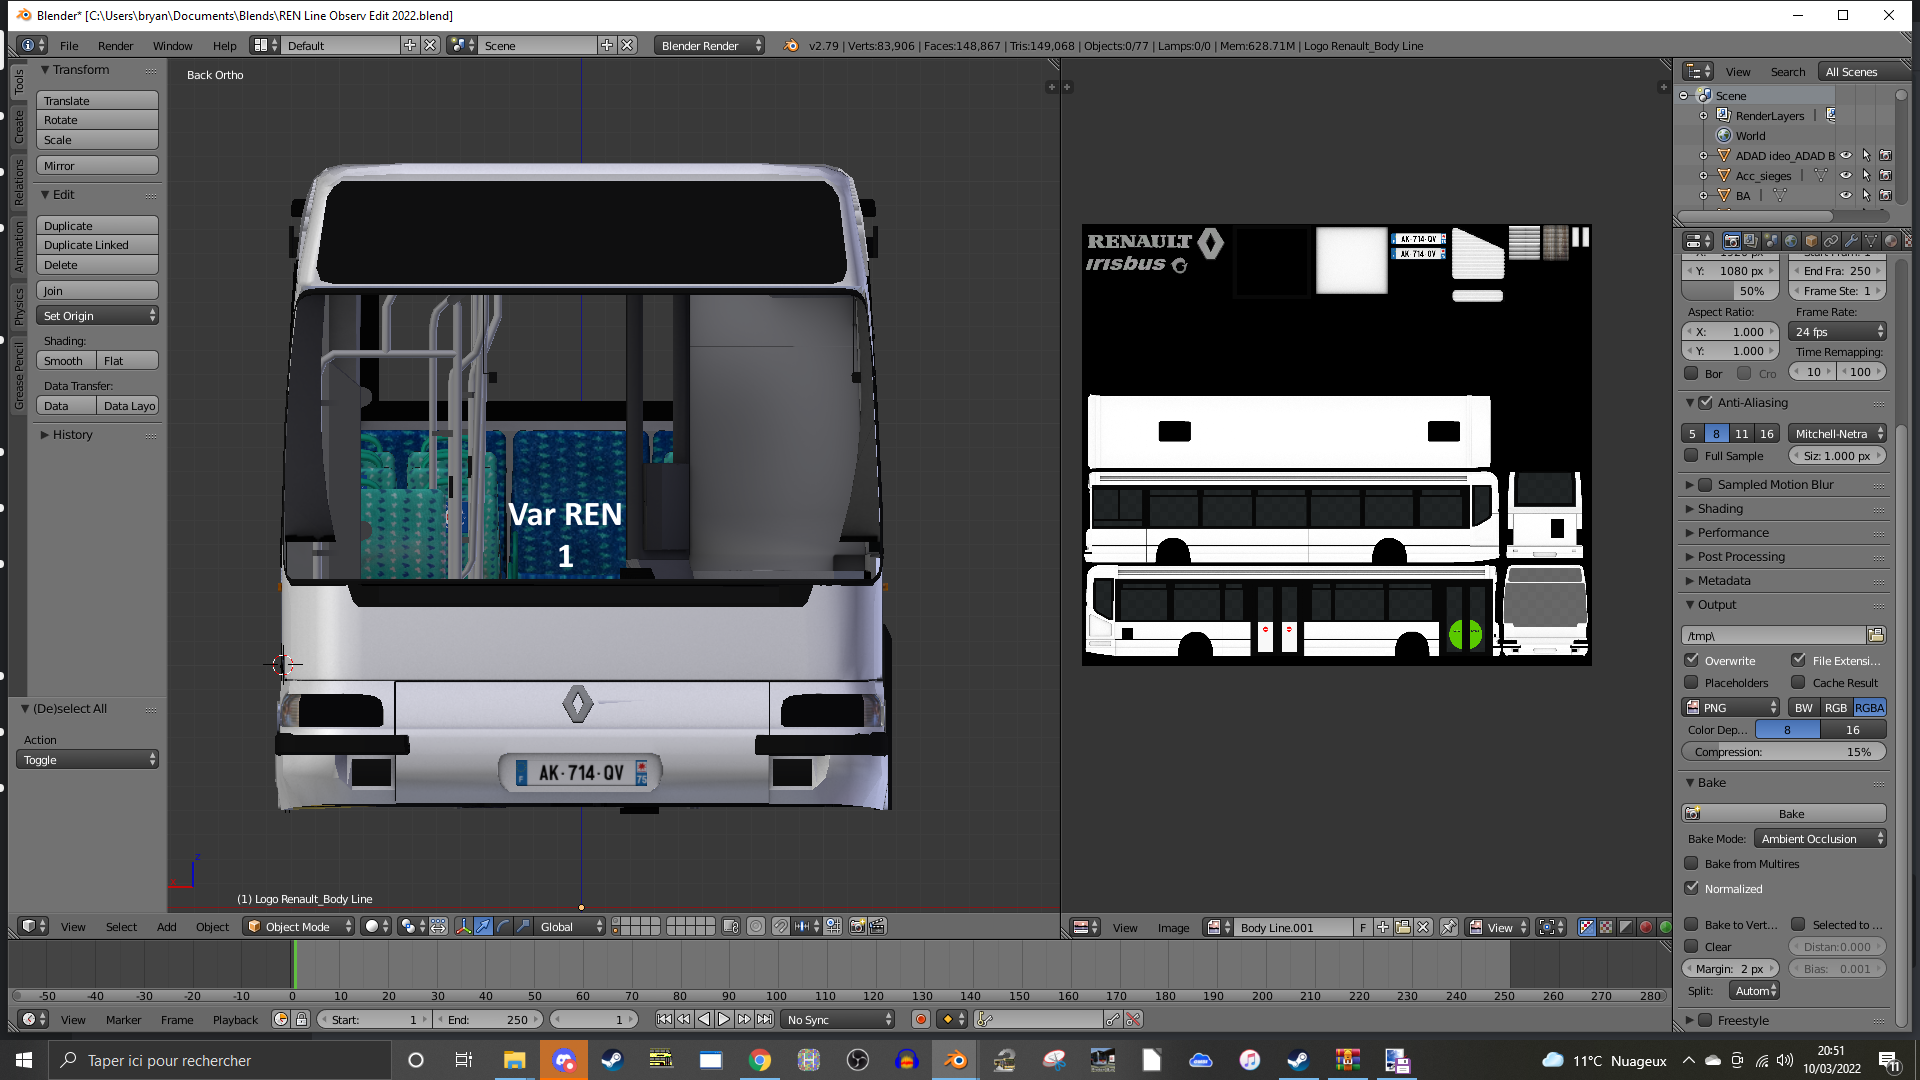
Task: Click the OpenGL render image camera icon
Action: (857, 927)
